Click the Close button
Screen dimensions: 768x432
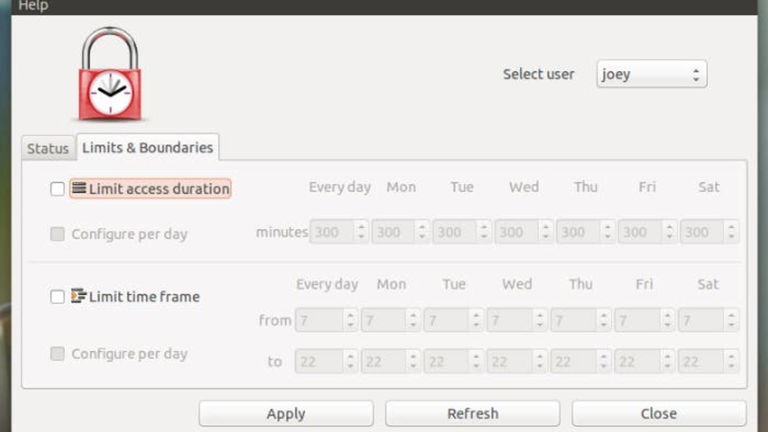point(658,413)
